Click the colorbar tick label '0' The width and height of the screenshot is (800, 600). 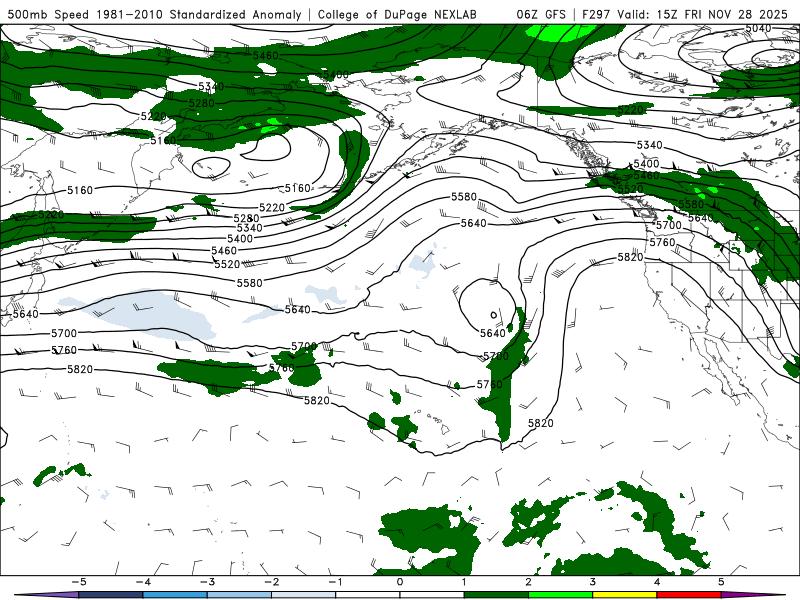coord(399,582)
